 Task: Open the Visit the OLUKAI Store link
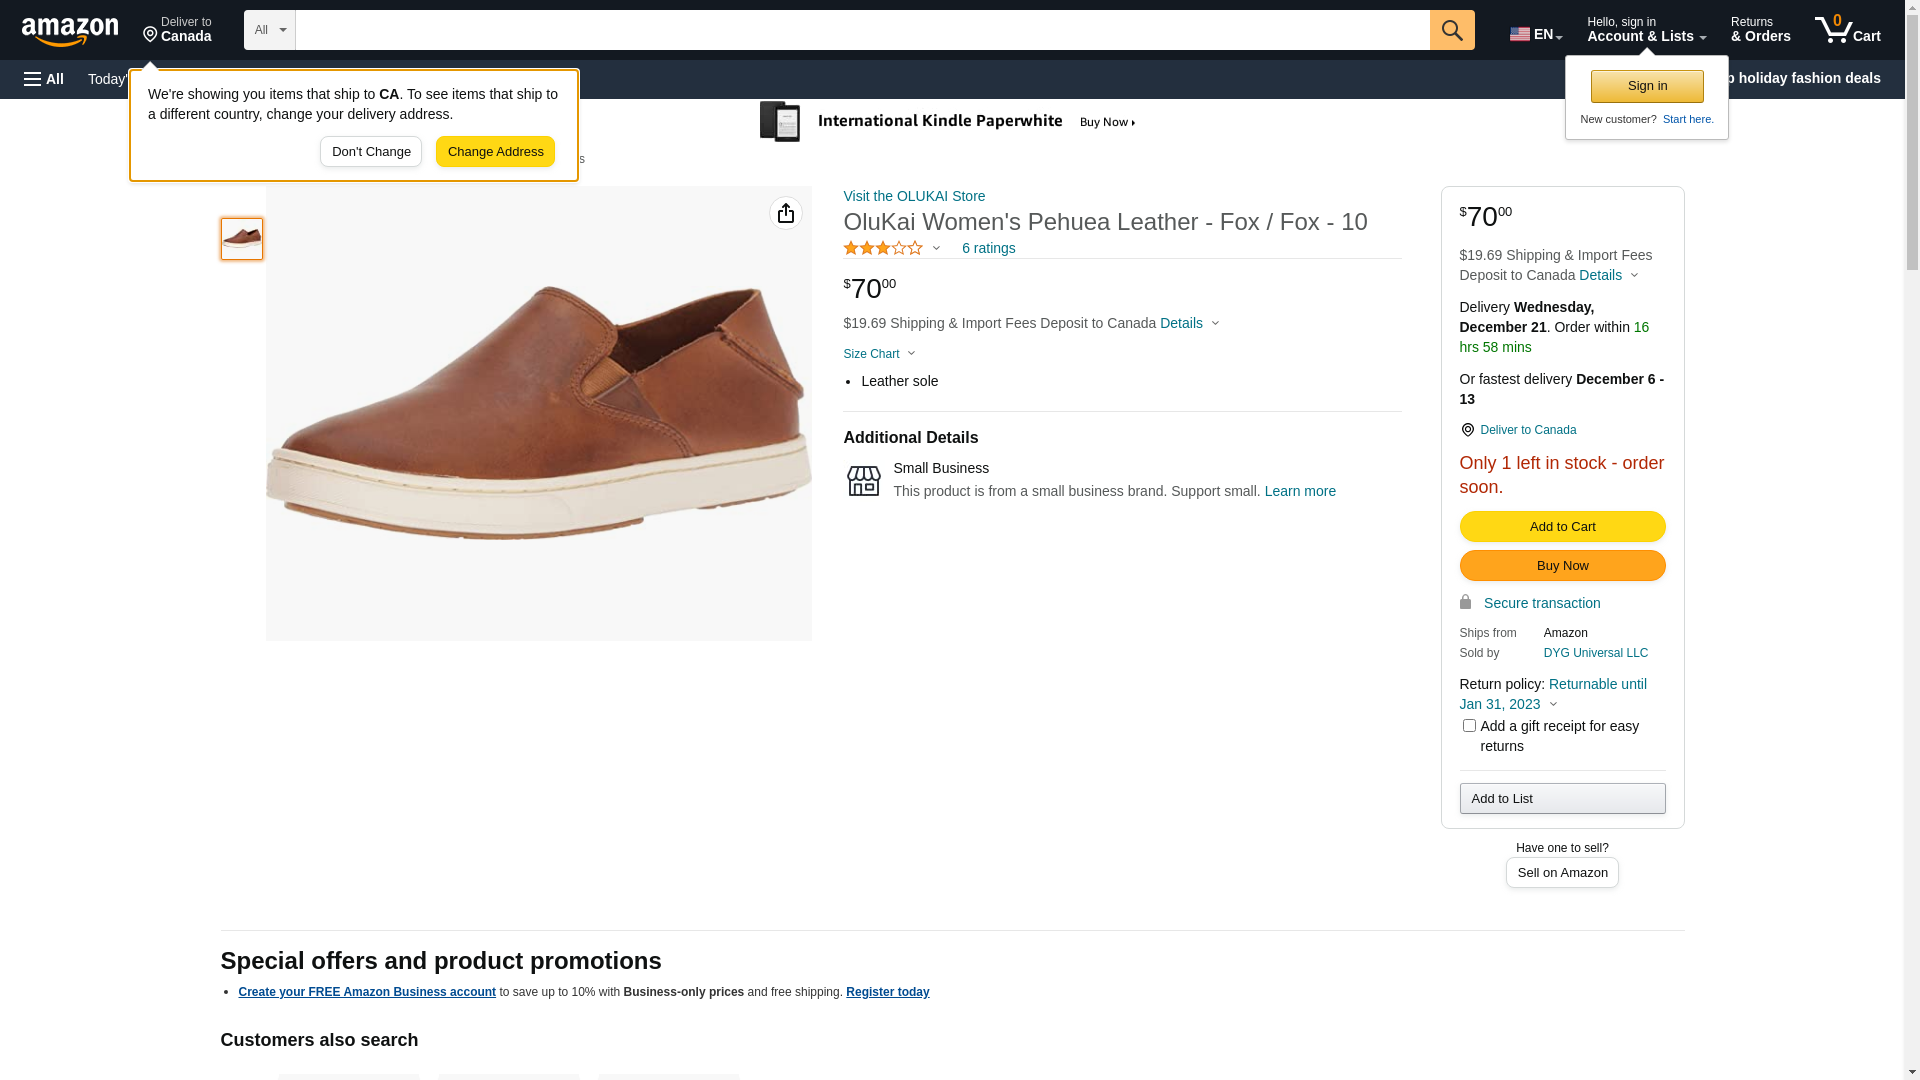click(x=913, y=196)
